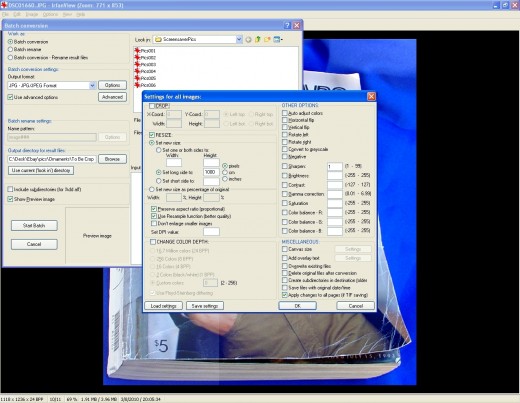Toggle the RESIZE checkbox
The height and width of the screenshot is (403, 520).
[x=152, y=135]
